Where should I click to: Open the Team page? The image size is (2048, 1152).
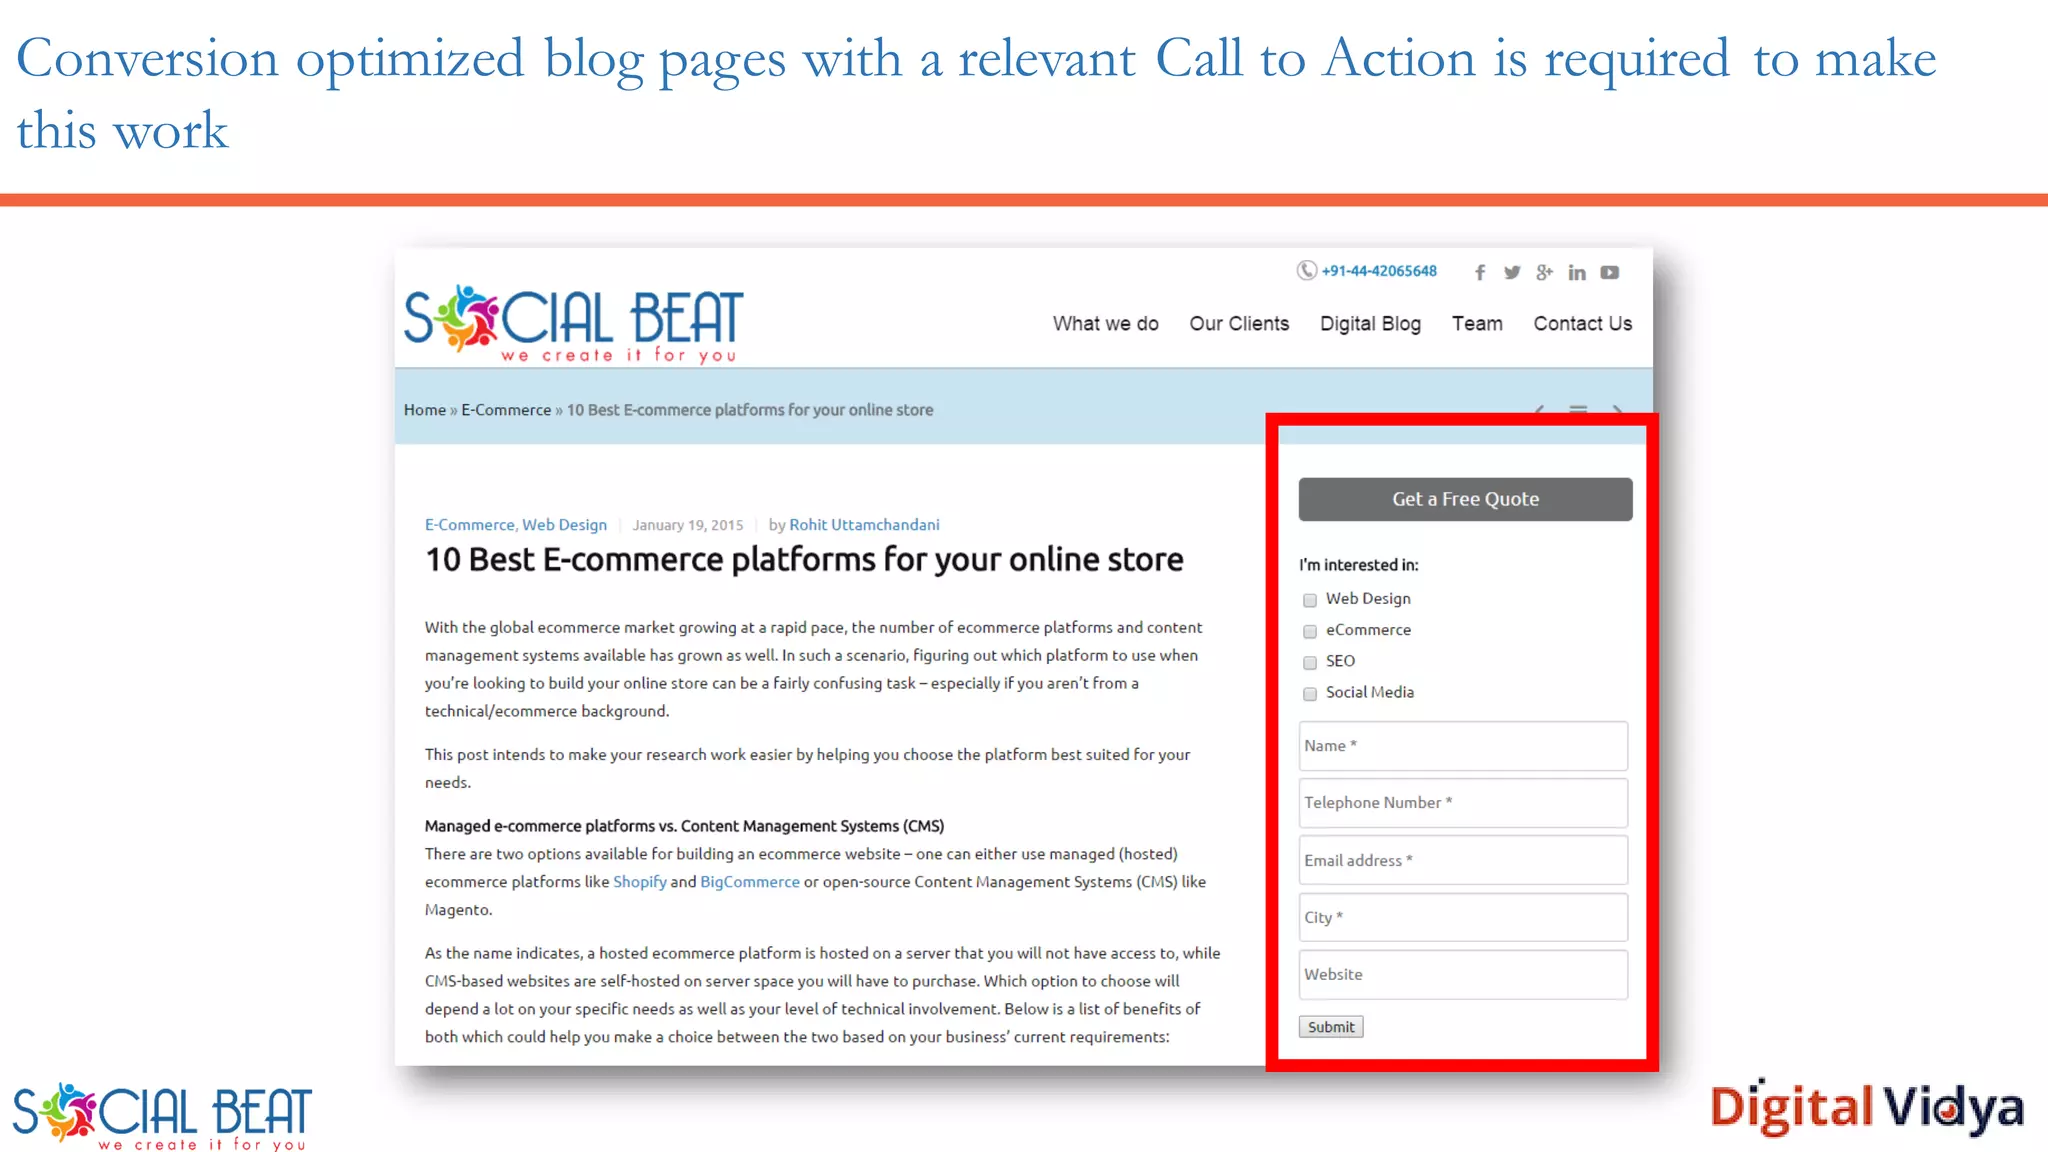tap(1477, 323)
